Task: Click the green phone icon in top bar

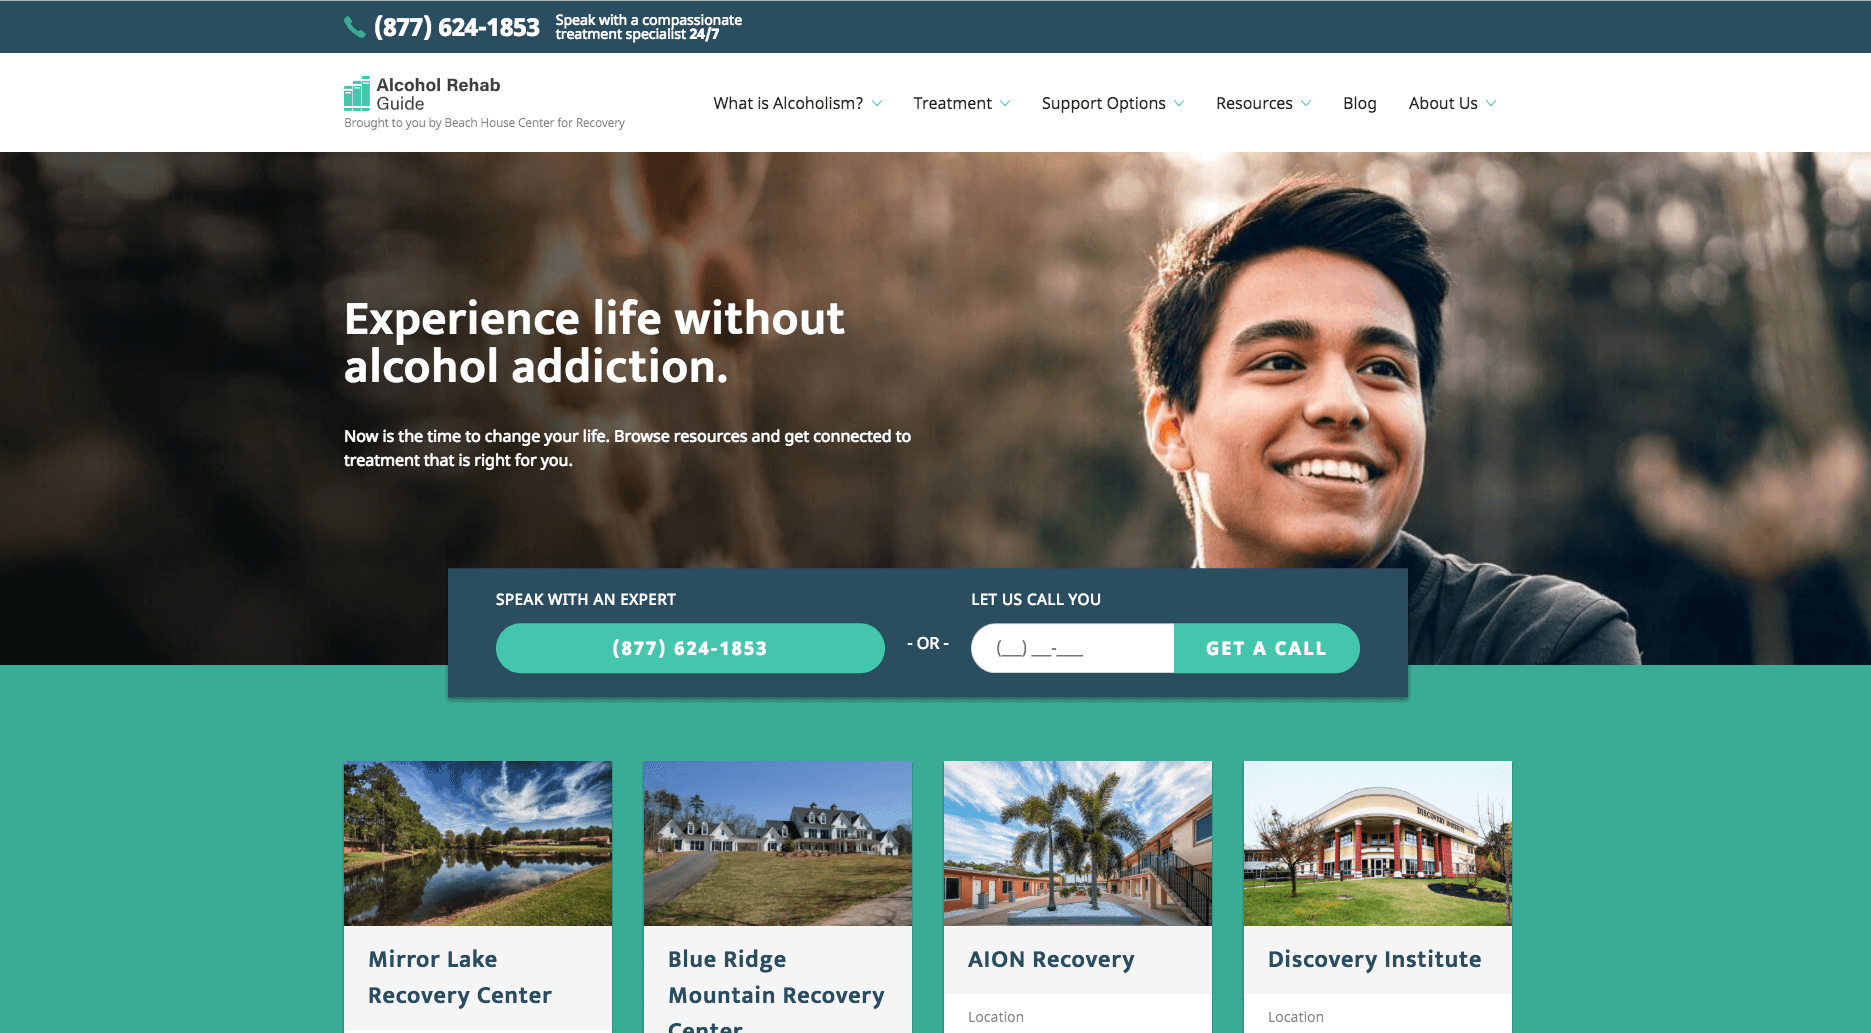Action: click(x=354, y=27)
